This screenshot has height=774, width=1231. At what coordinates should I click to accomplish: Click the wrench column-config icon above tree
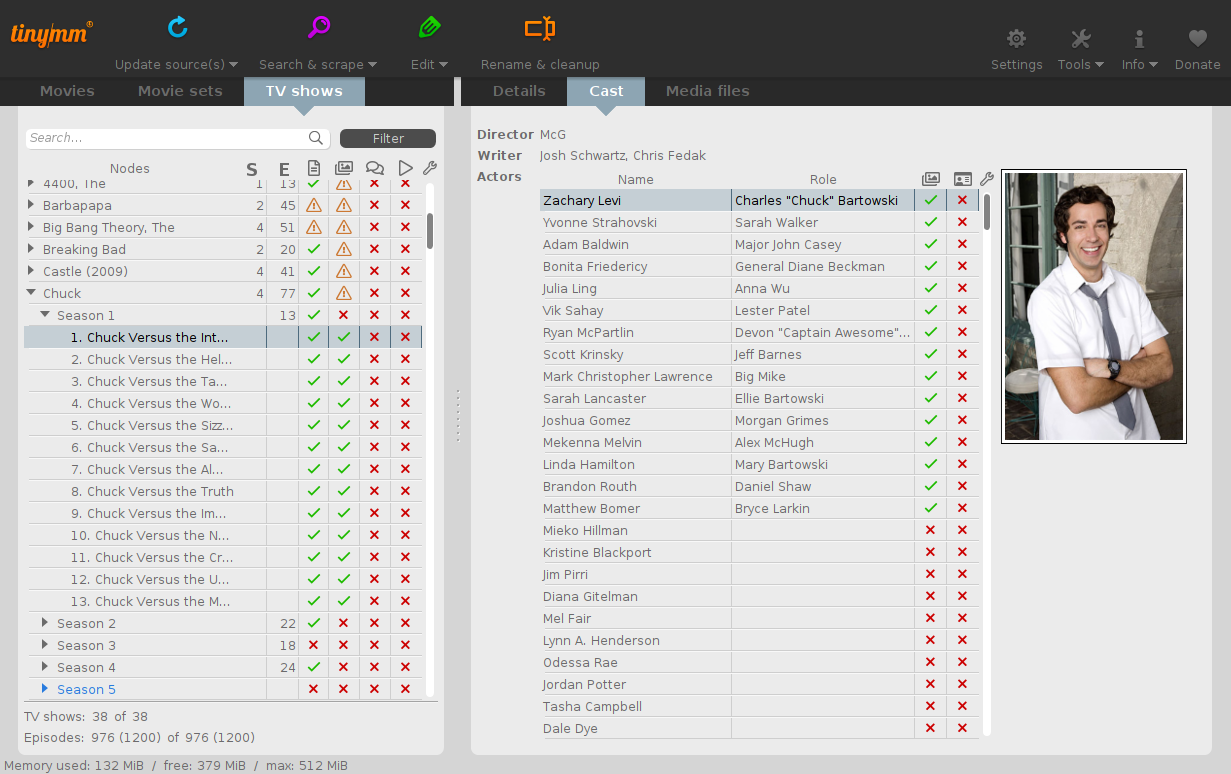click(430, 168)
